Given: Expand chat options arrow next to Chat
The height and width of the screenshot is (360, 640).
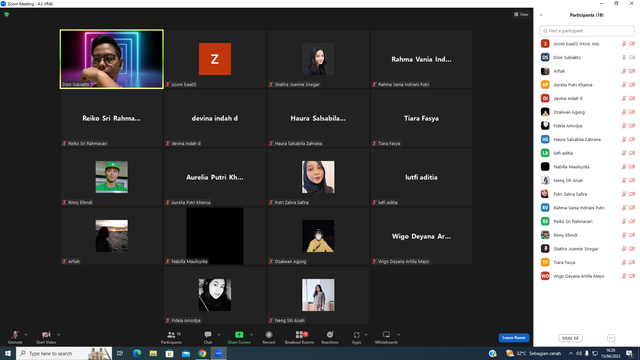Looking at the screenshot, I should pyautogui.click(x=219, y=335).
